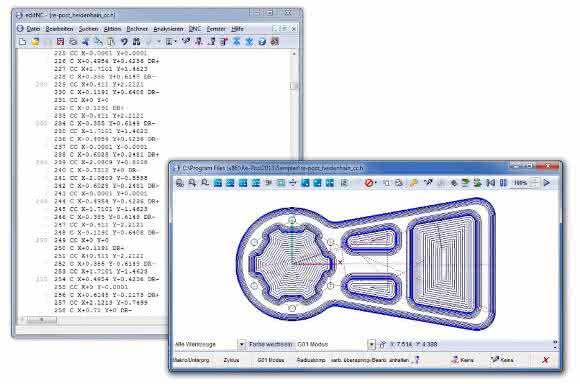Open the Rechner menu
This screenshot has width=580, height=384.
pyautogui.click(x=137, y=29)
